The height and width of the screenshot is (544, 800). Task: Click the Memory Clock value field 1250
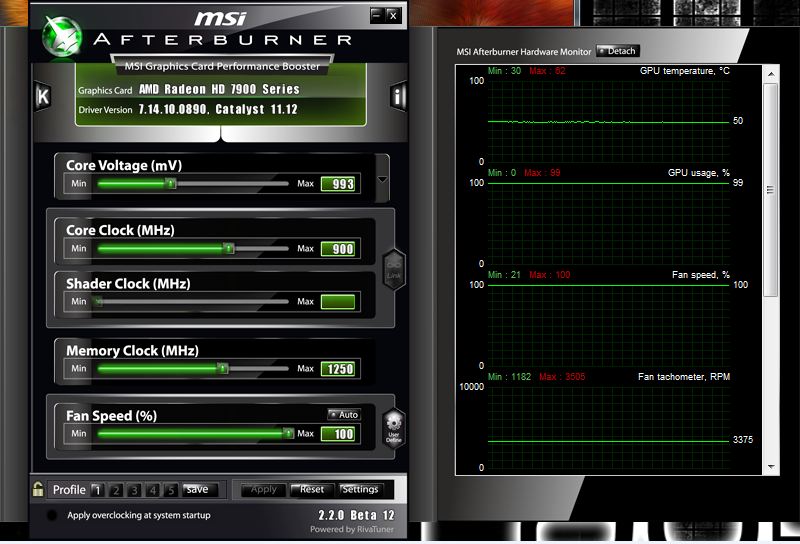pyautogui.click(x=338, y=369)
